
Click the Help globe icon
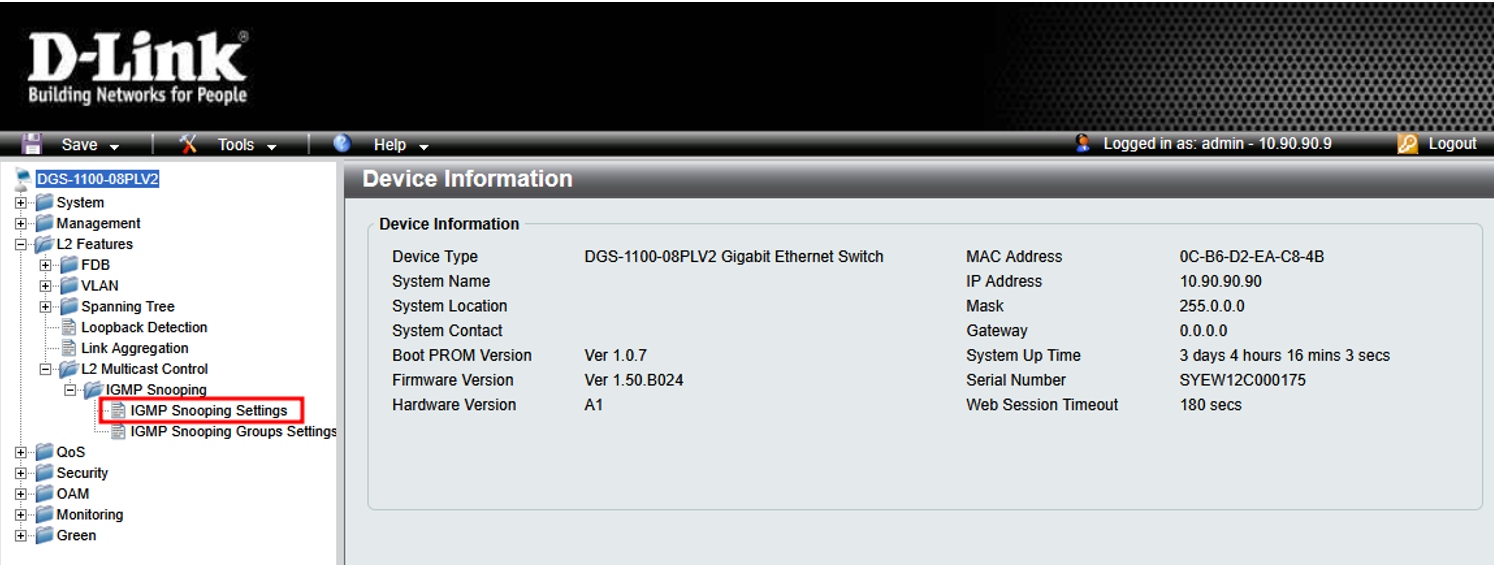pyautogui.click(x=342, y=144)
